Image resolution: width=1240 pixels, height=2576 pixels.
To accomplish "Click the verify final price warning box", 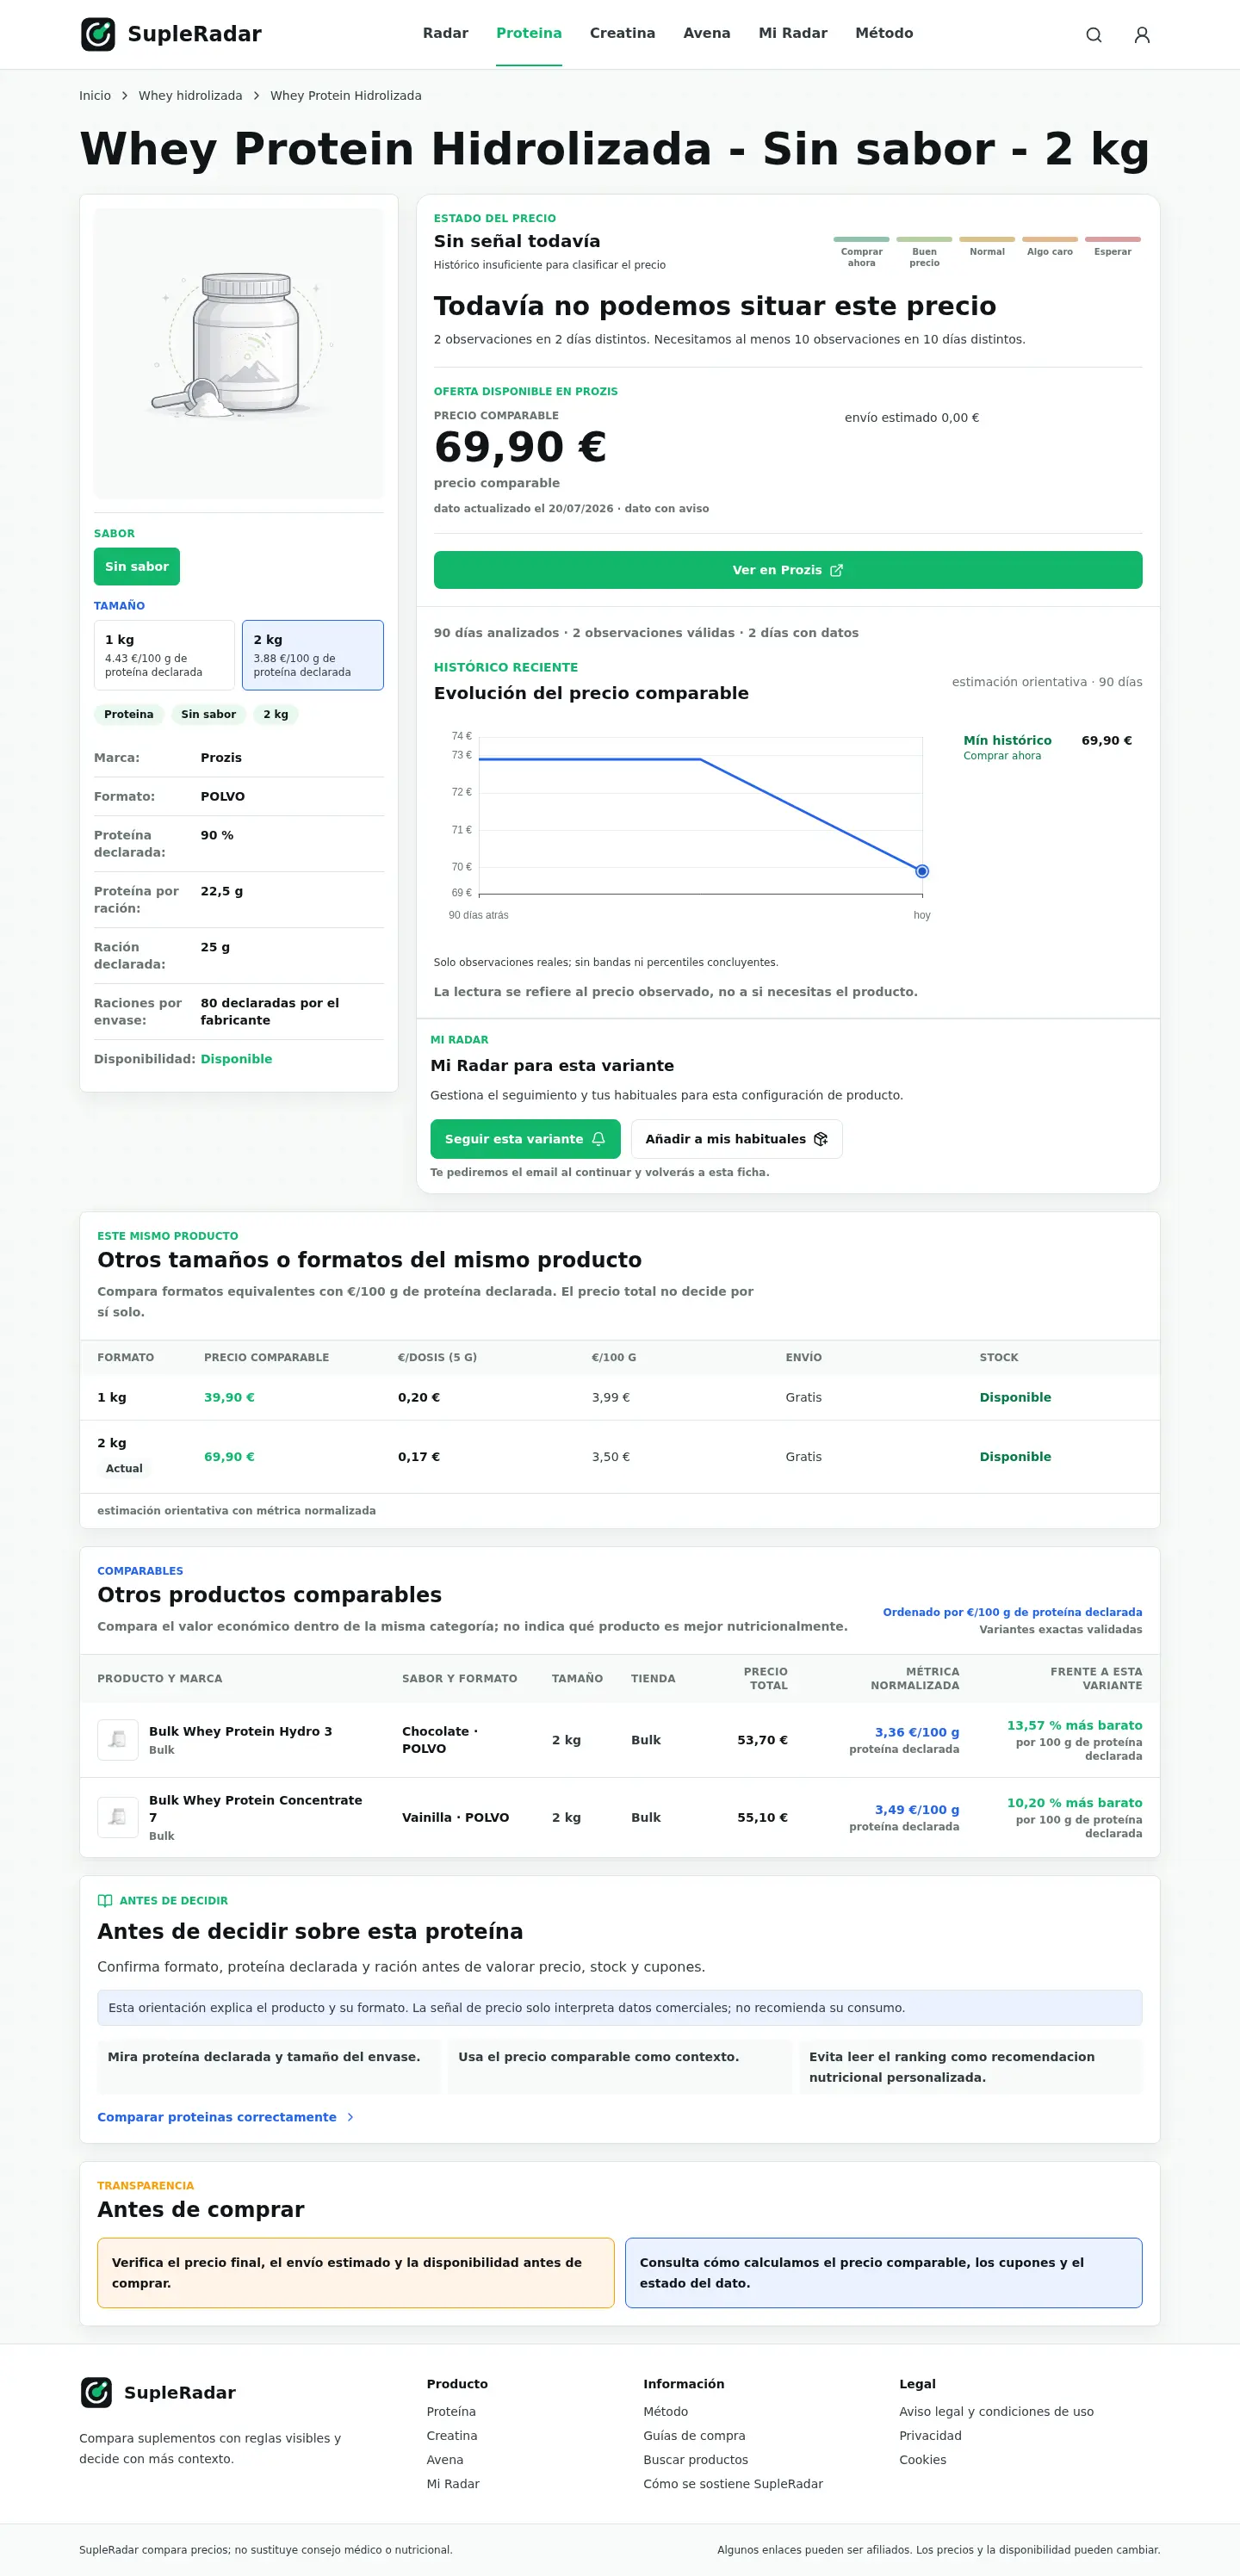I will coord(356,2272).
